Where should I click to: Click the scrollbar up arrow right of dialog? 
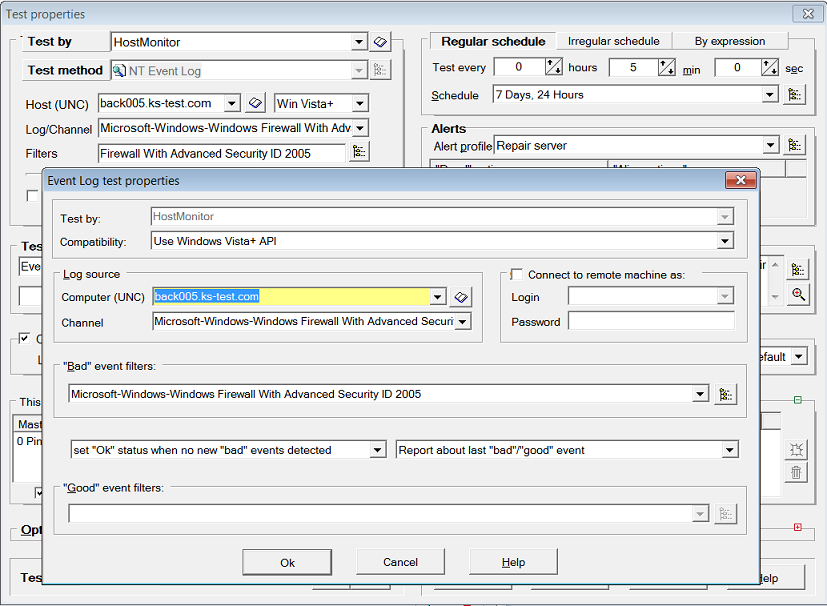(x=775, y=265)
